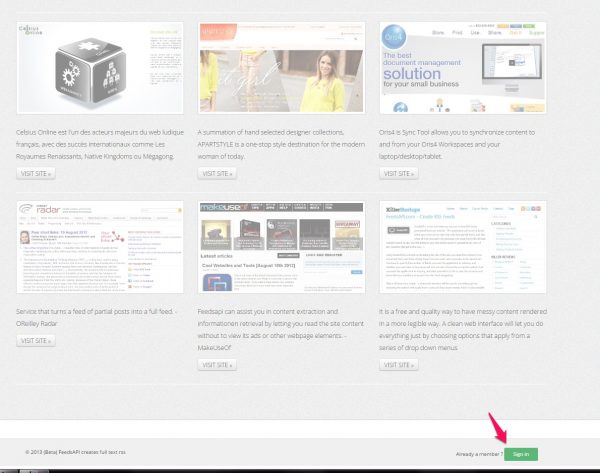This screenshot has width=600, height=473.
Task: Click the Celsius Online logo in first thumbnail
Action: pos(34,30)
